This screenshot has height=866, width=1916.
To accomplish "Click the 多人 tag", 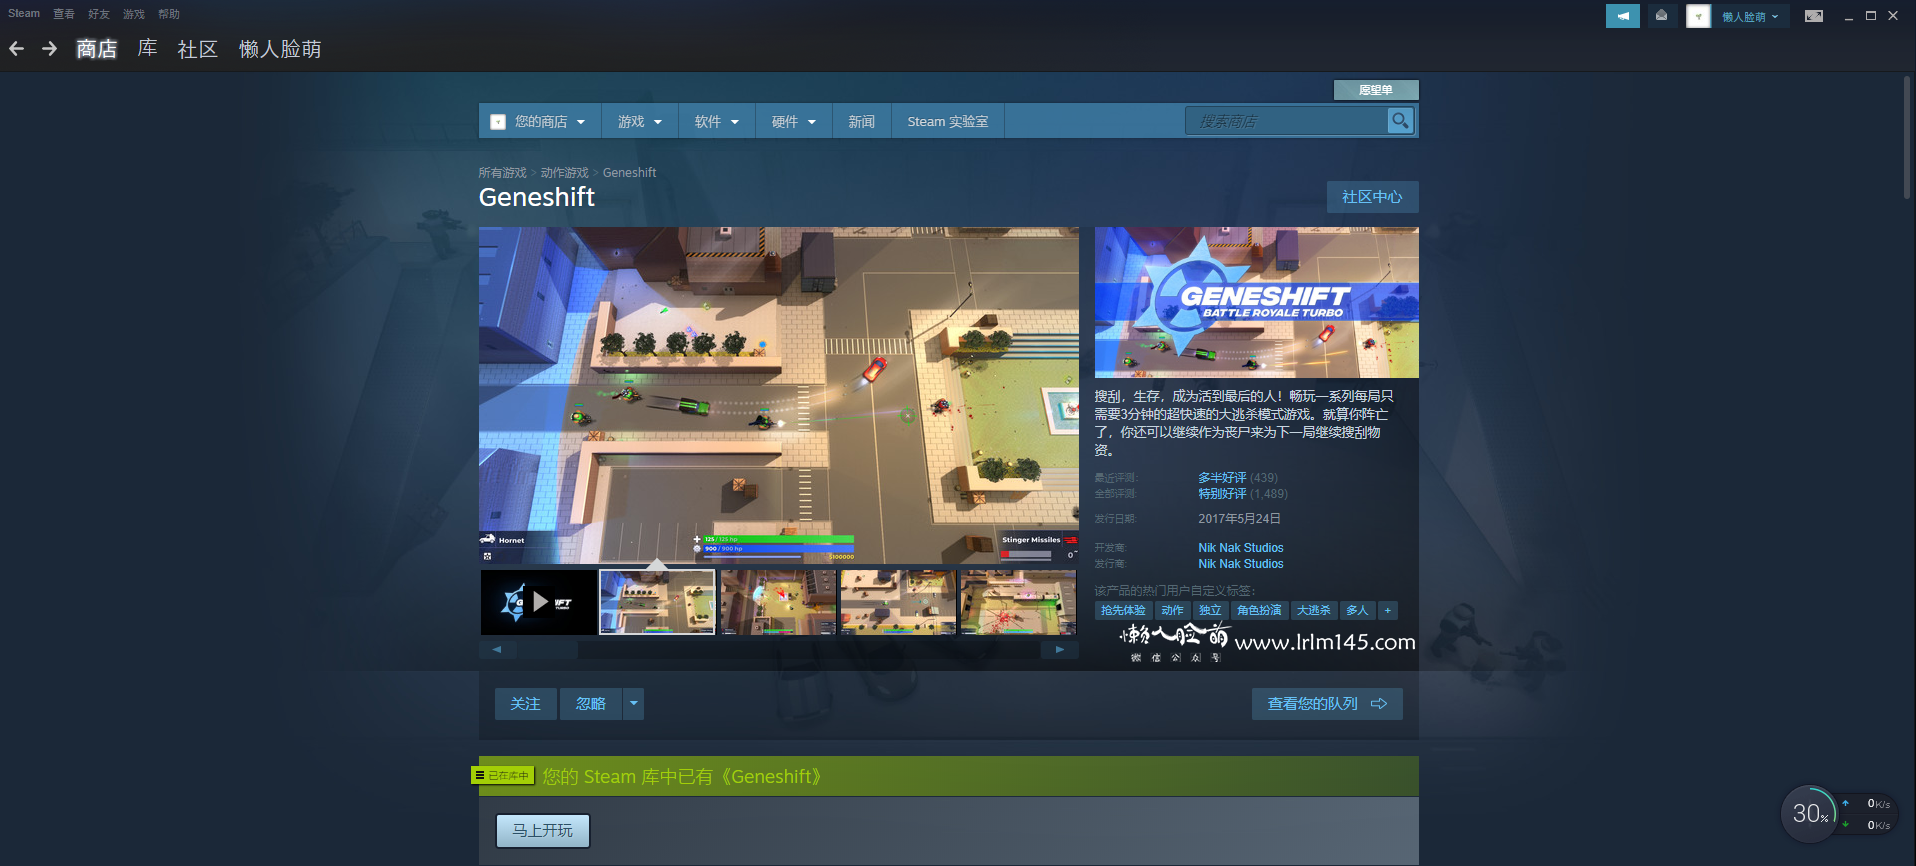I will 1357,610.
